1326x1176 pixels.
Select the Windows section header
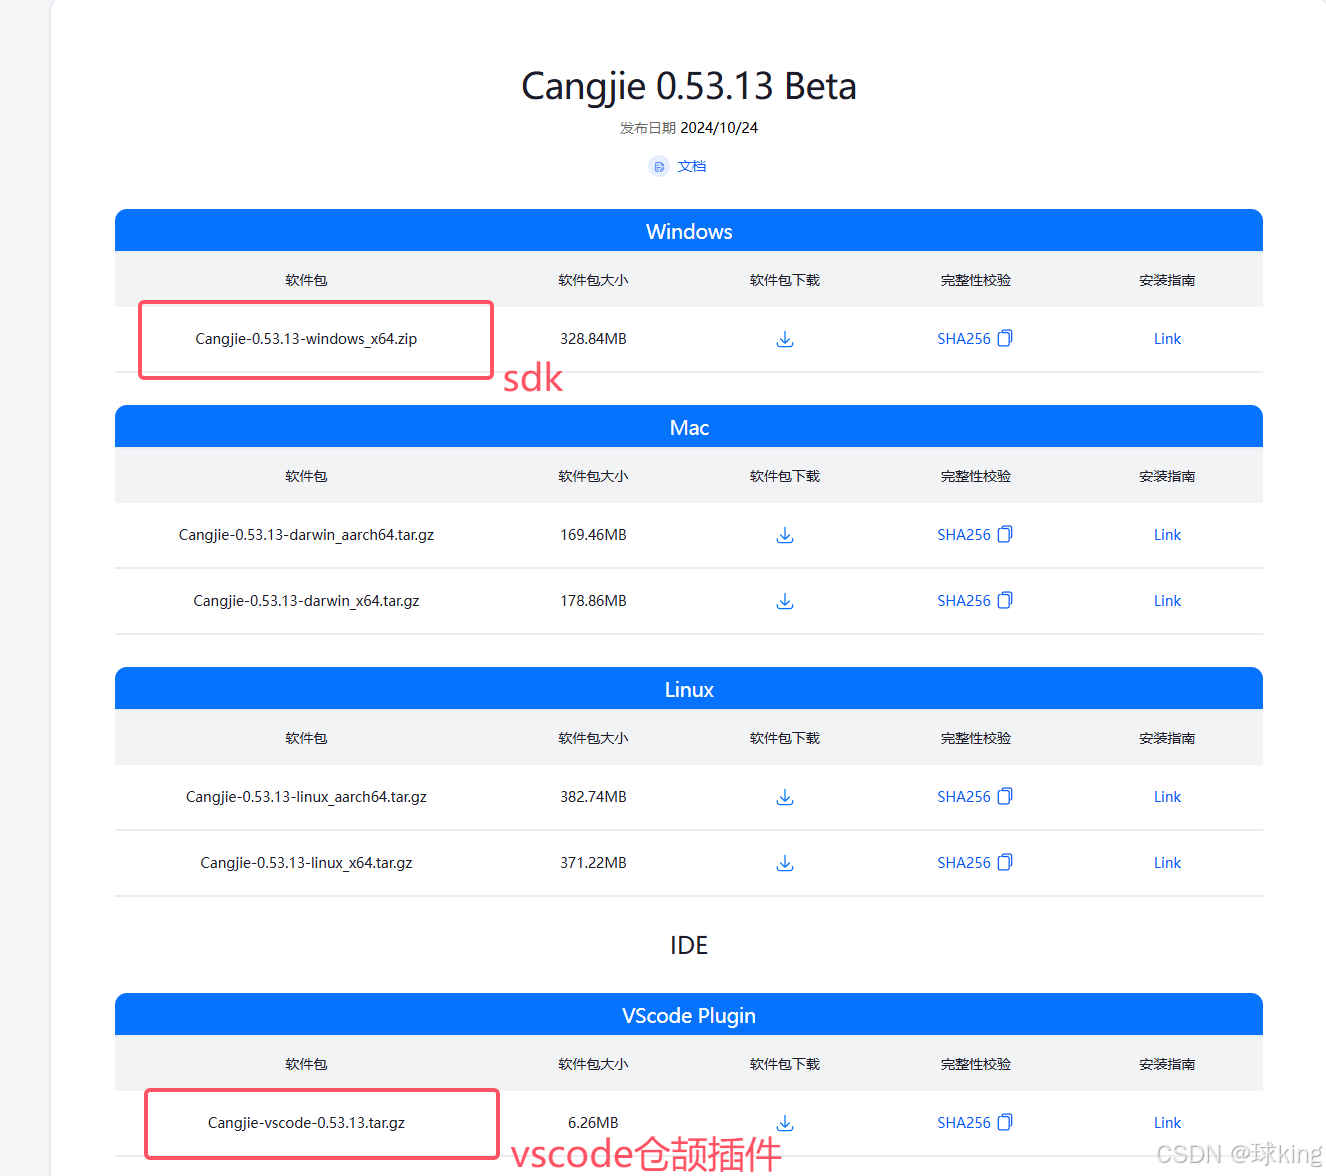tap(689, 231)
